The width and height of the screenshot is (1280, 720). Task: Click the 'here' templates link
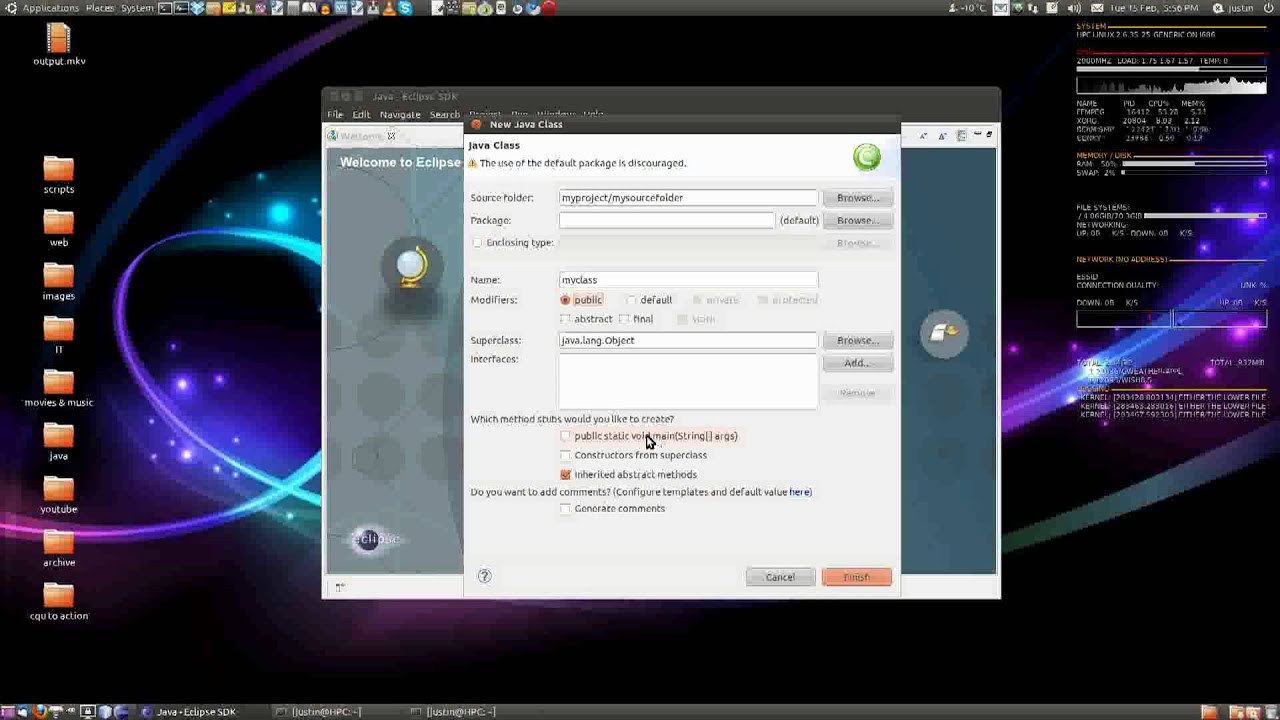coord(800,492)
